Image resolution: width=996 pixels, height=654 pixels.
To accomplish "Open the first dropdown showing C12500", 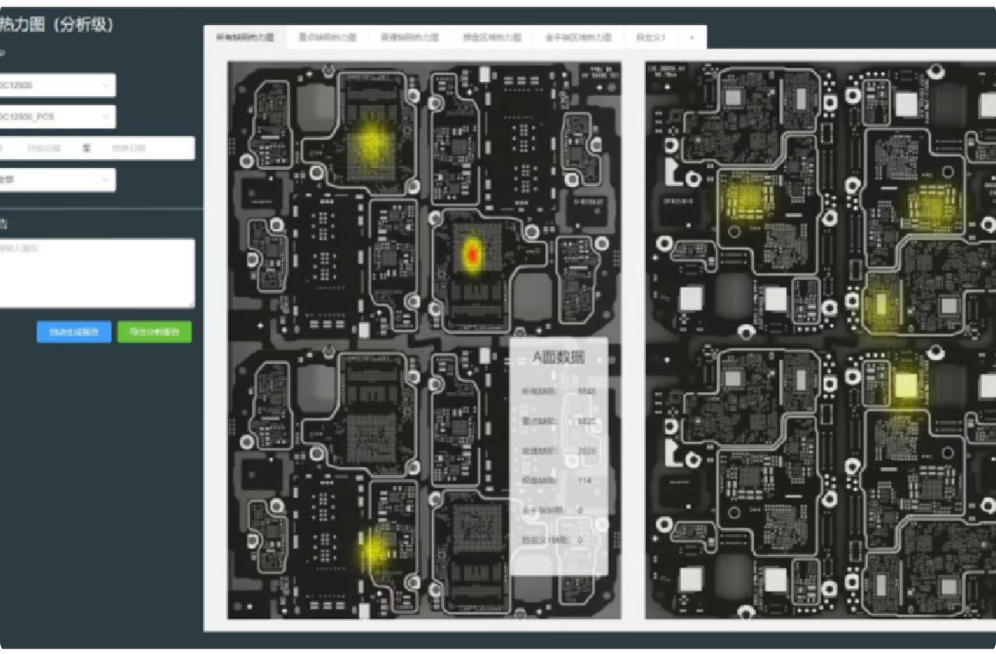I will (x=57, y=86).
